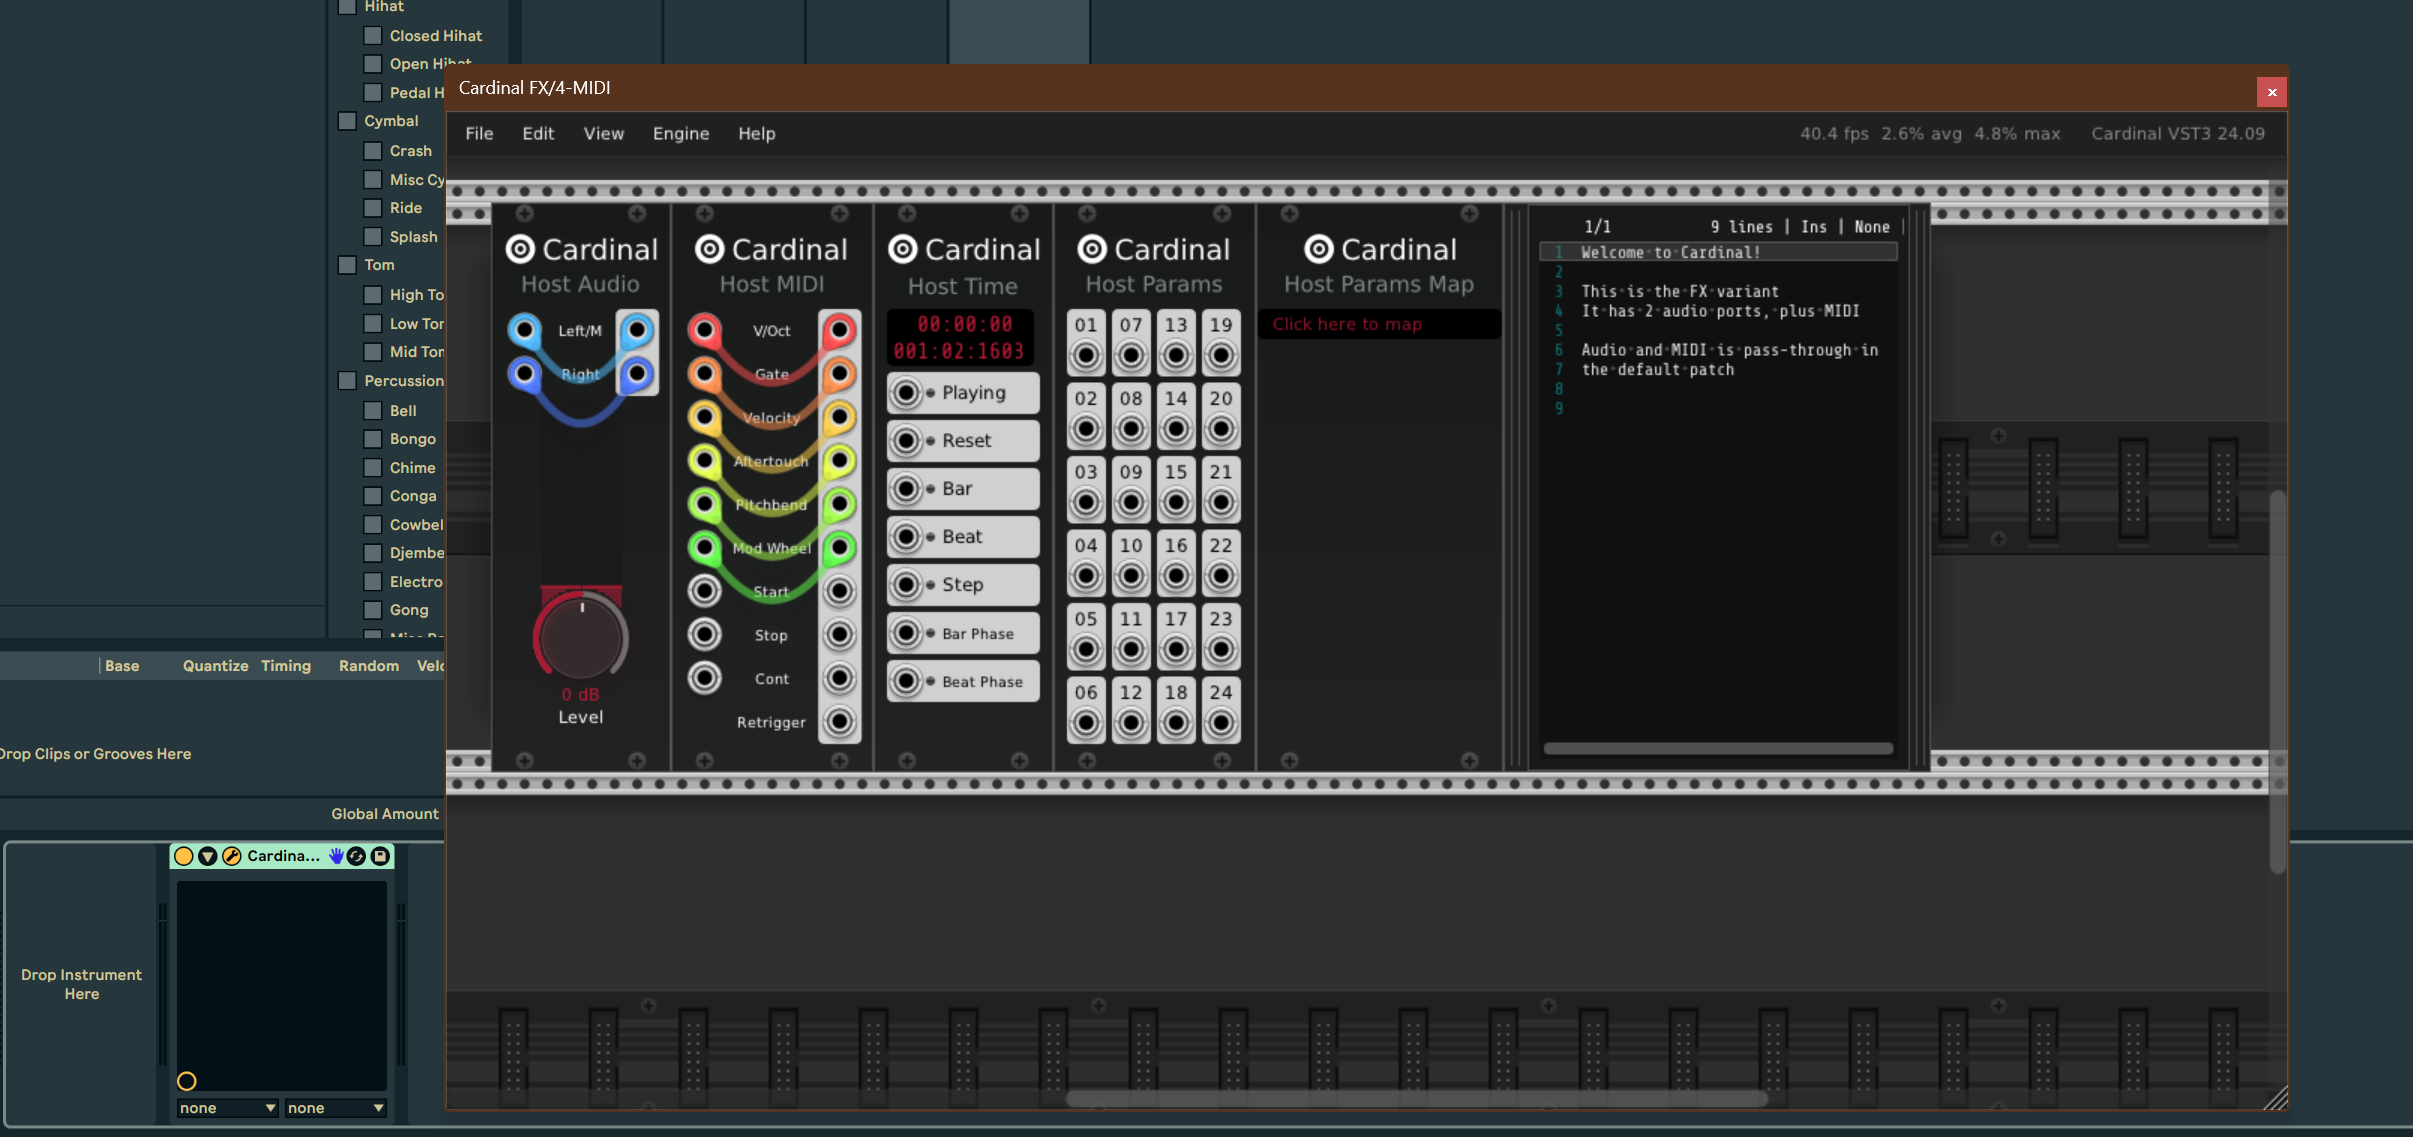Open the View menu in Cardinal
The width and height of the screenshot is (2413, 1137).
[604, 133]
